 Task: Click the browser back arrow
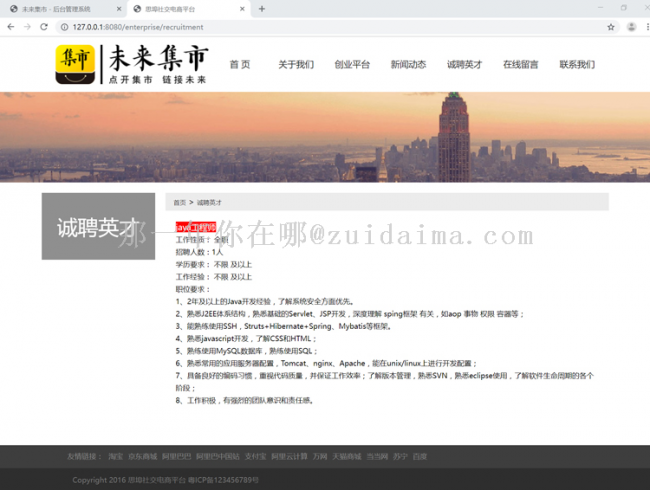tap(11, 27)
